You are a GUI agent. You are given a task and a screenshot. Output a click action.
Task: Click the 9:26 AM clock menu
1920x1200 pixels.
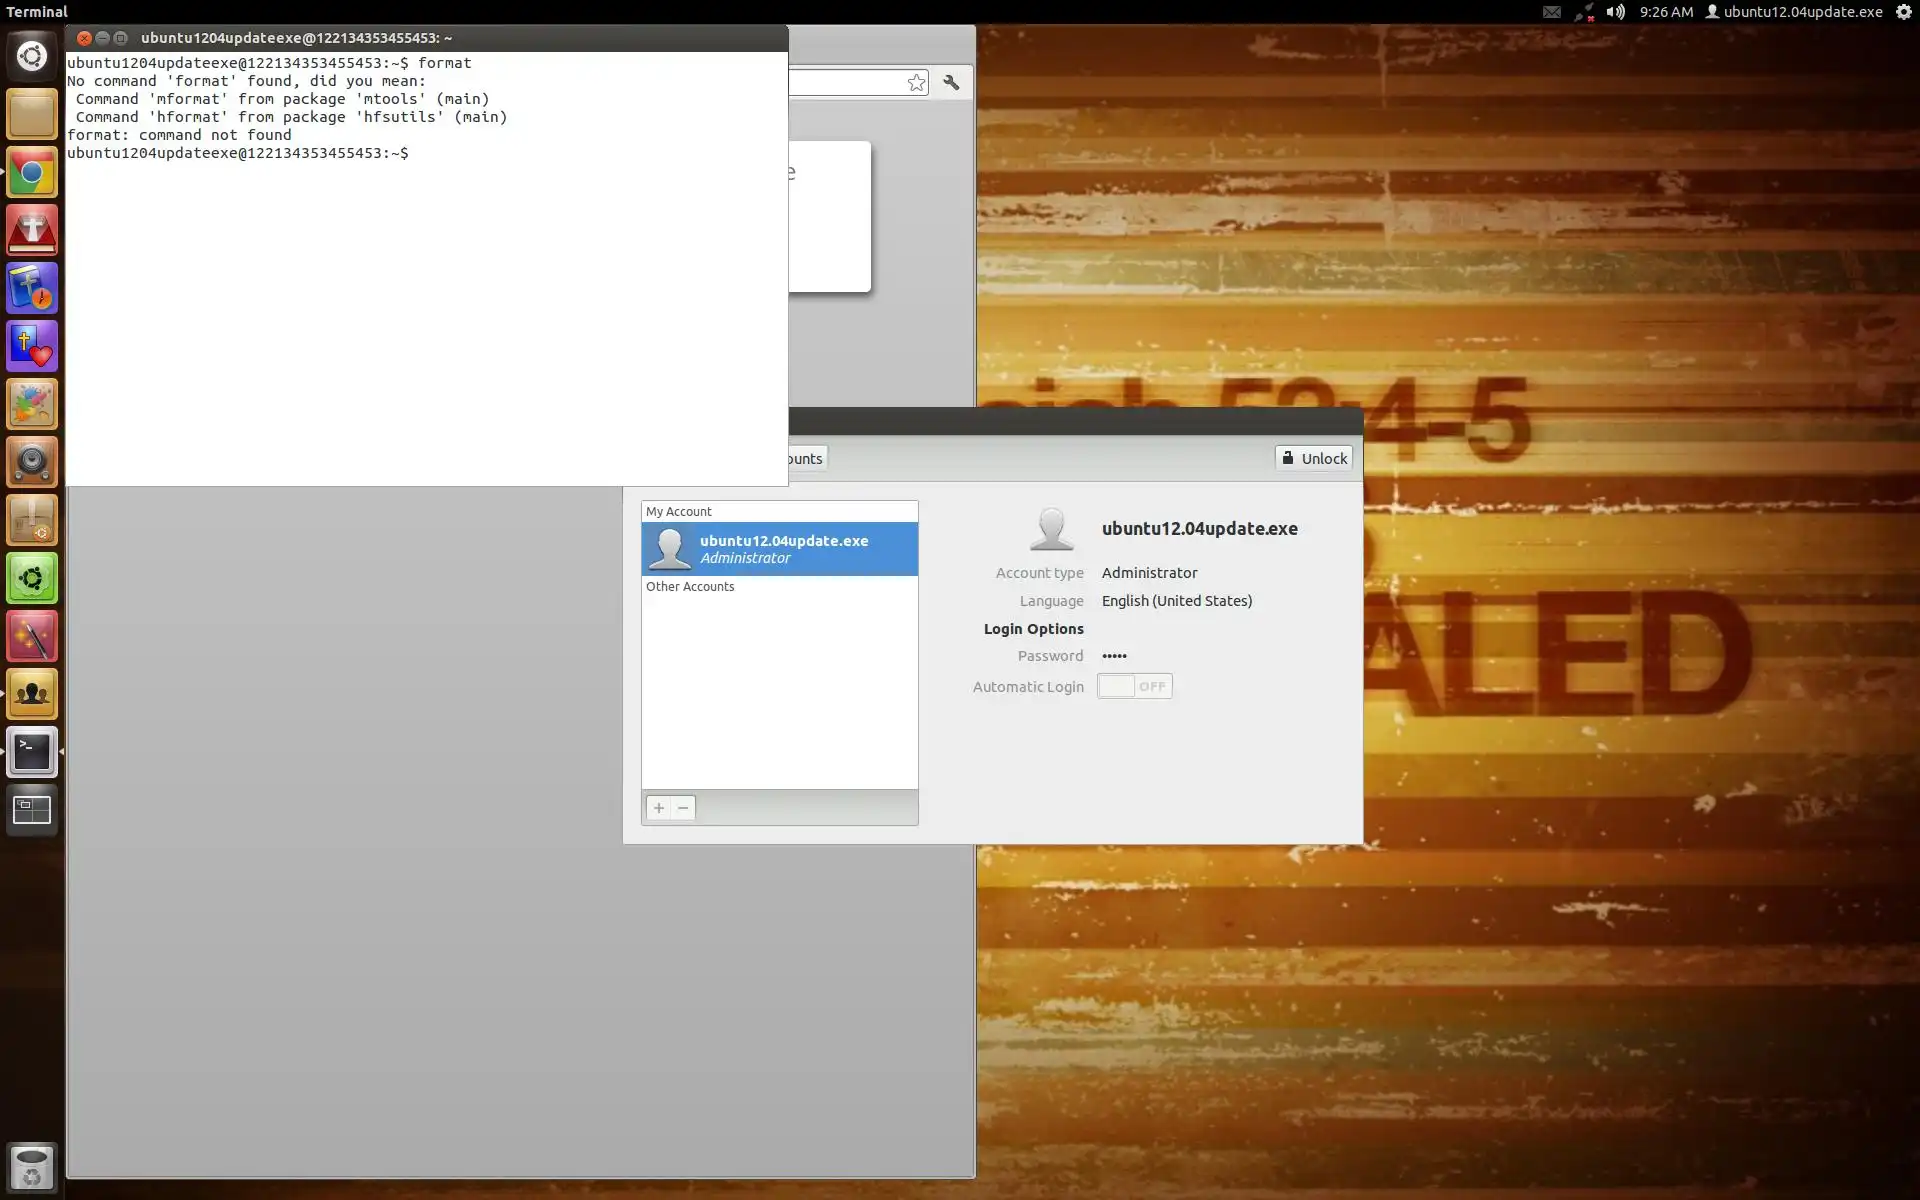[1666, 12]
